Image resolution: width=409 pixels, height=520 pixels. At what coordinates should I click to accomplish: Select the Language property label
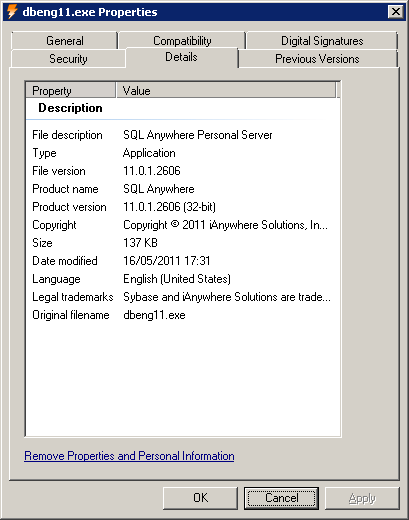click(x=56, y=279)
